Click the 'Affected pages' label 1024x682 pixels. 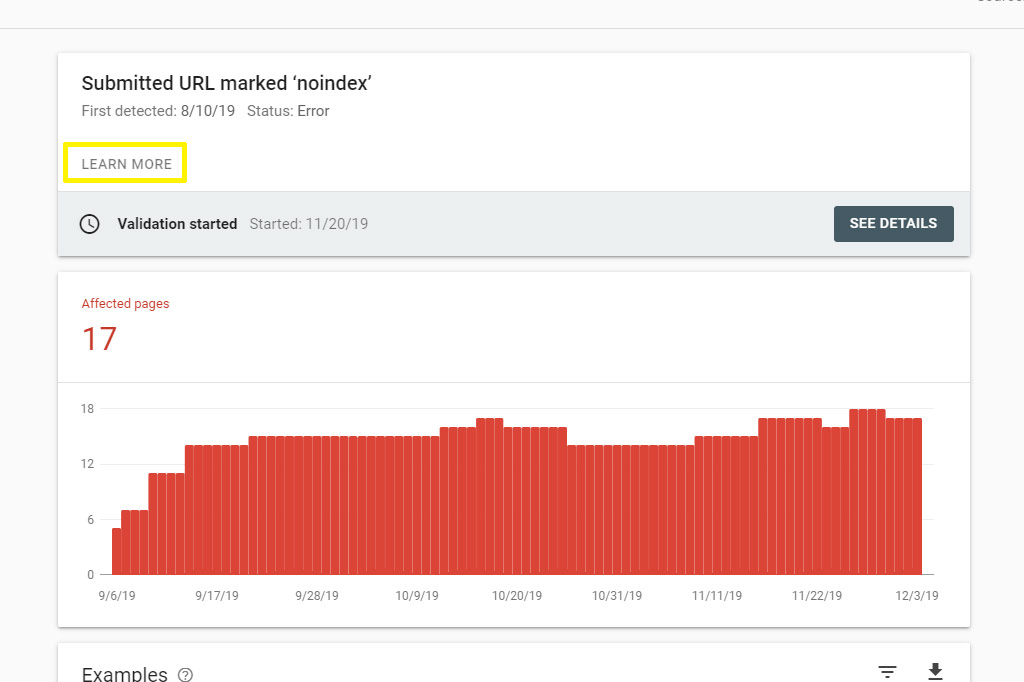[125, 304]
